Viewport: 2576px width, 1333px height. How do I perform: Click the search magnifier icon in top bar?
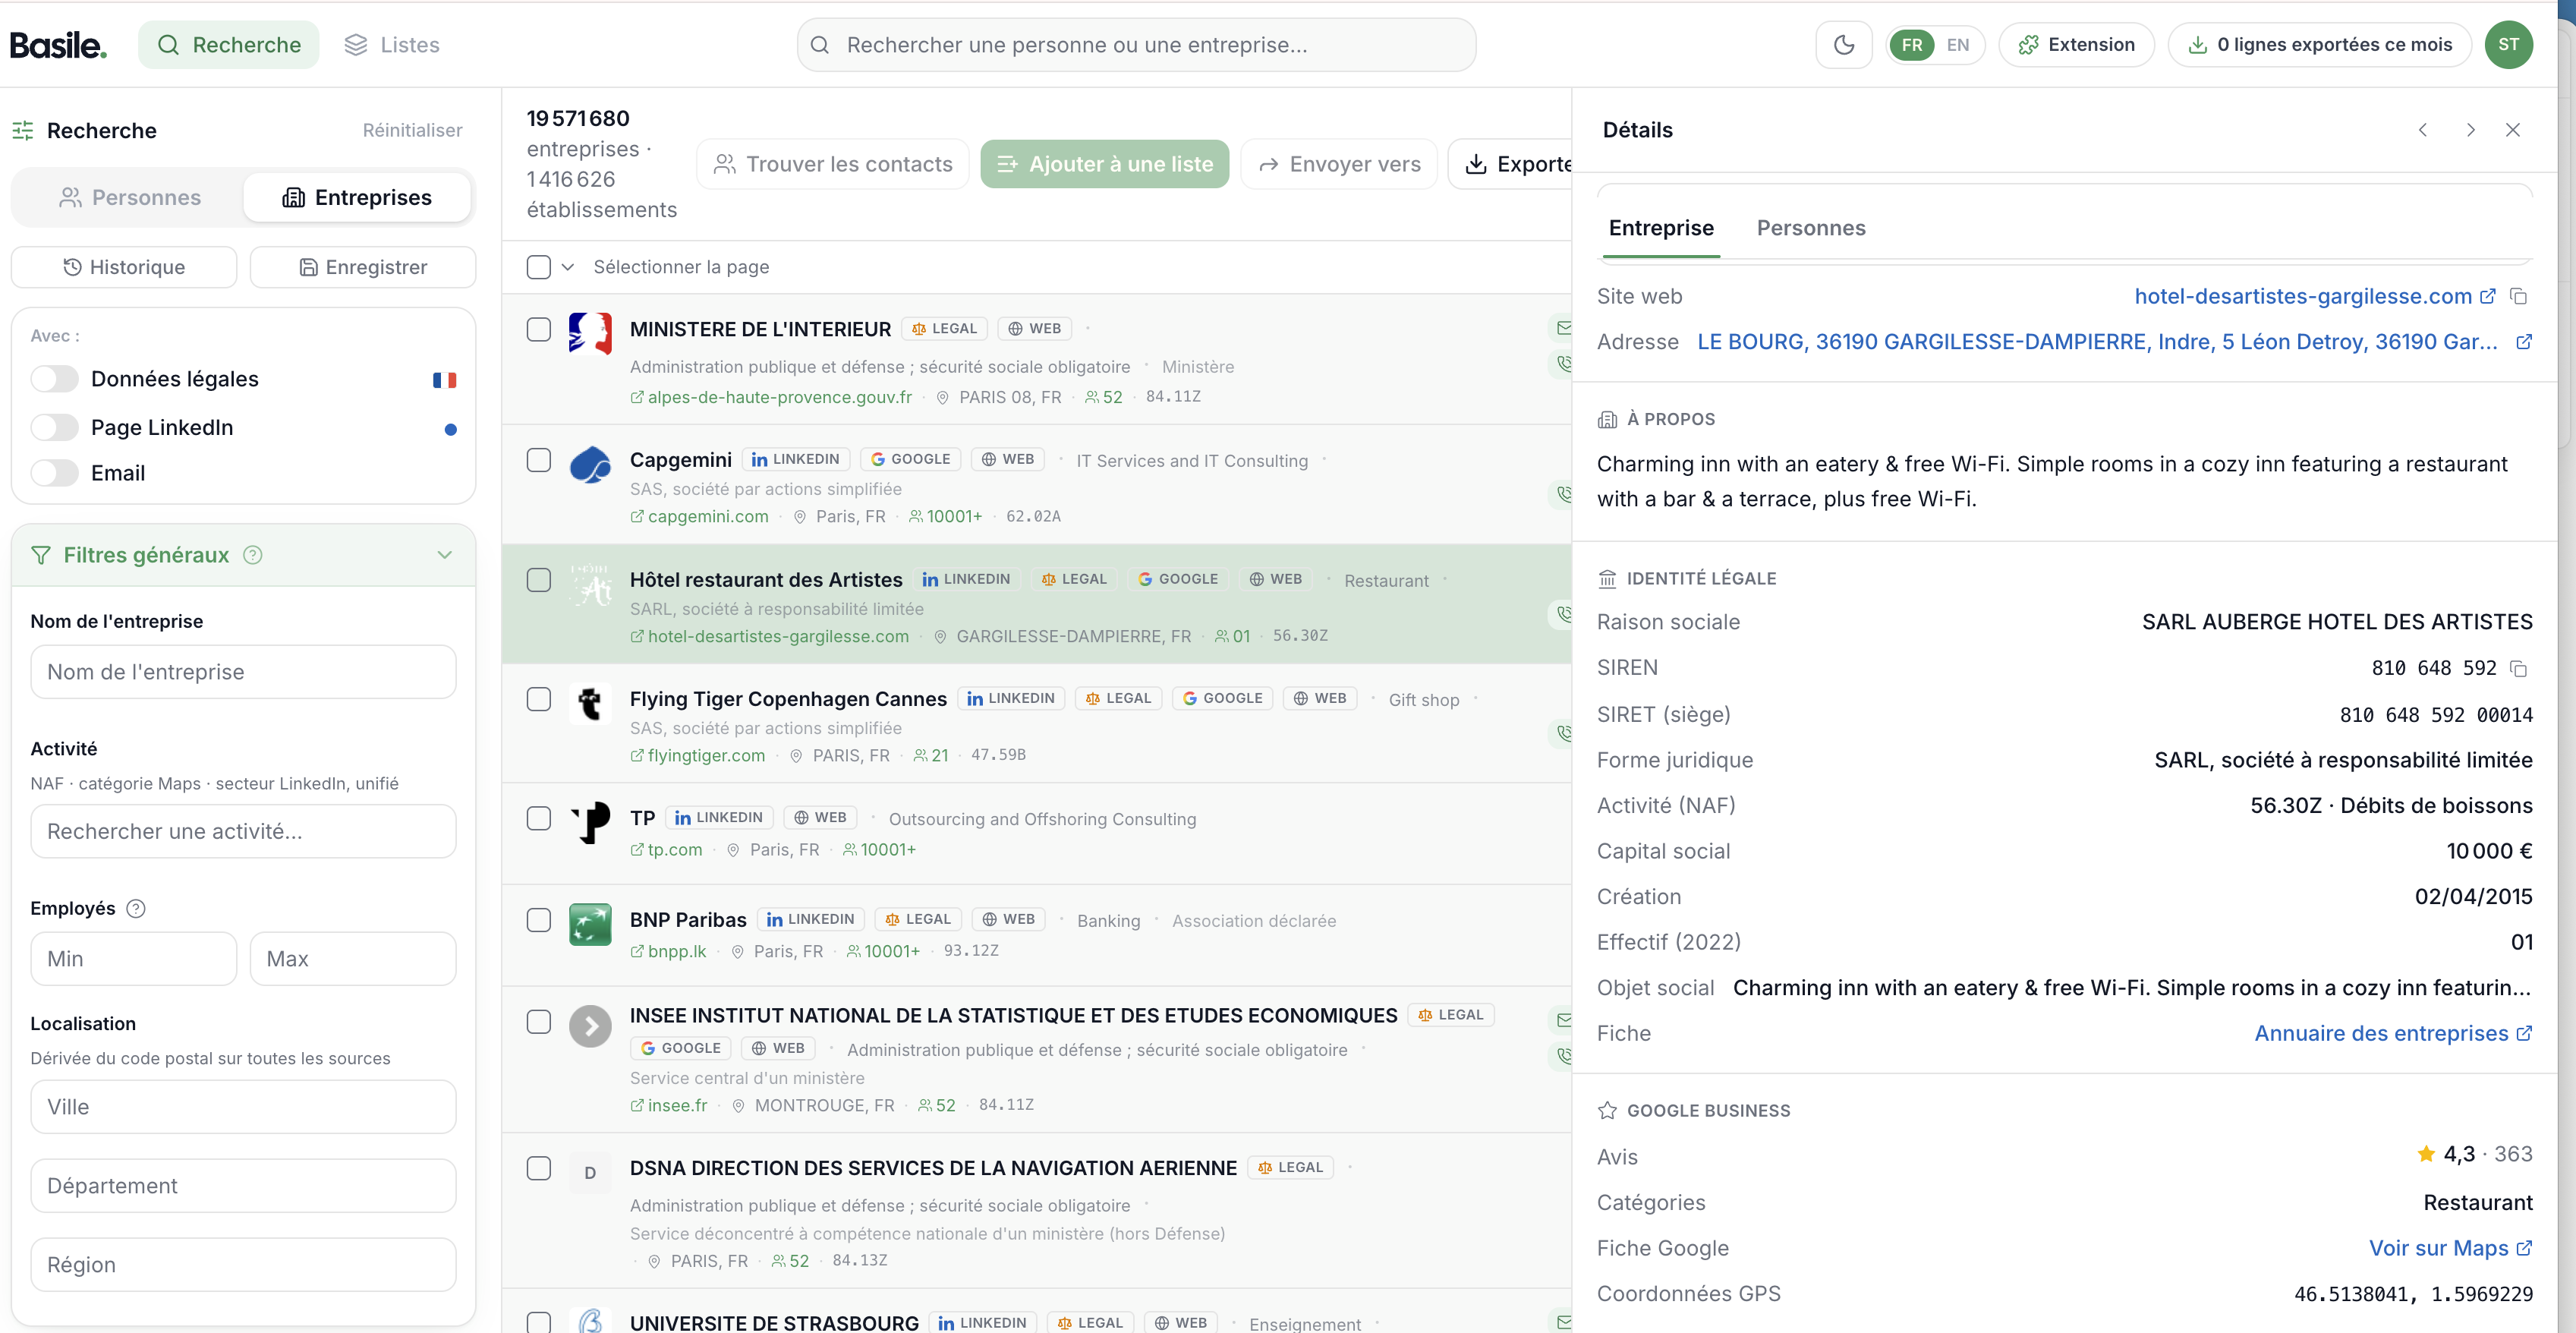(820, 45)
